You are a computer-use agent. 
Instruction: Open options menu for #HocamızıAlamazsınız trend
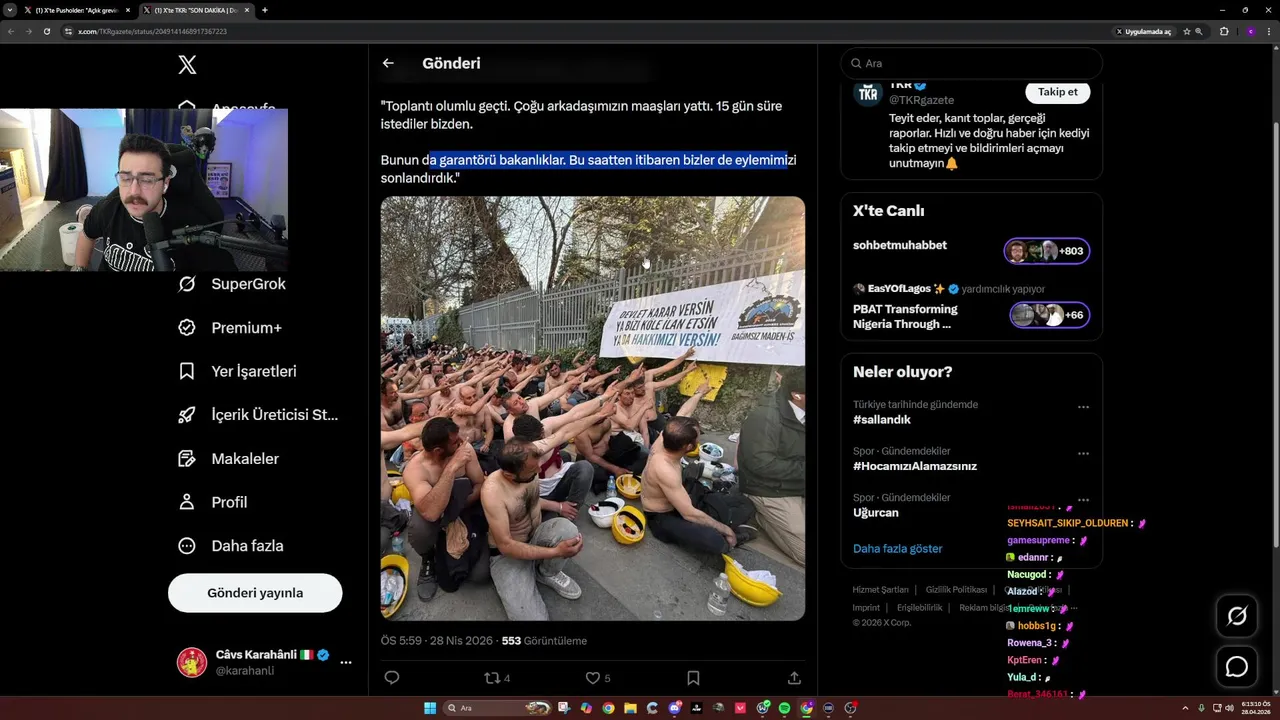(x=1083, y=453)
